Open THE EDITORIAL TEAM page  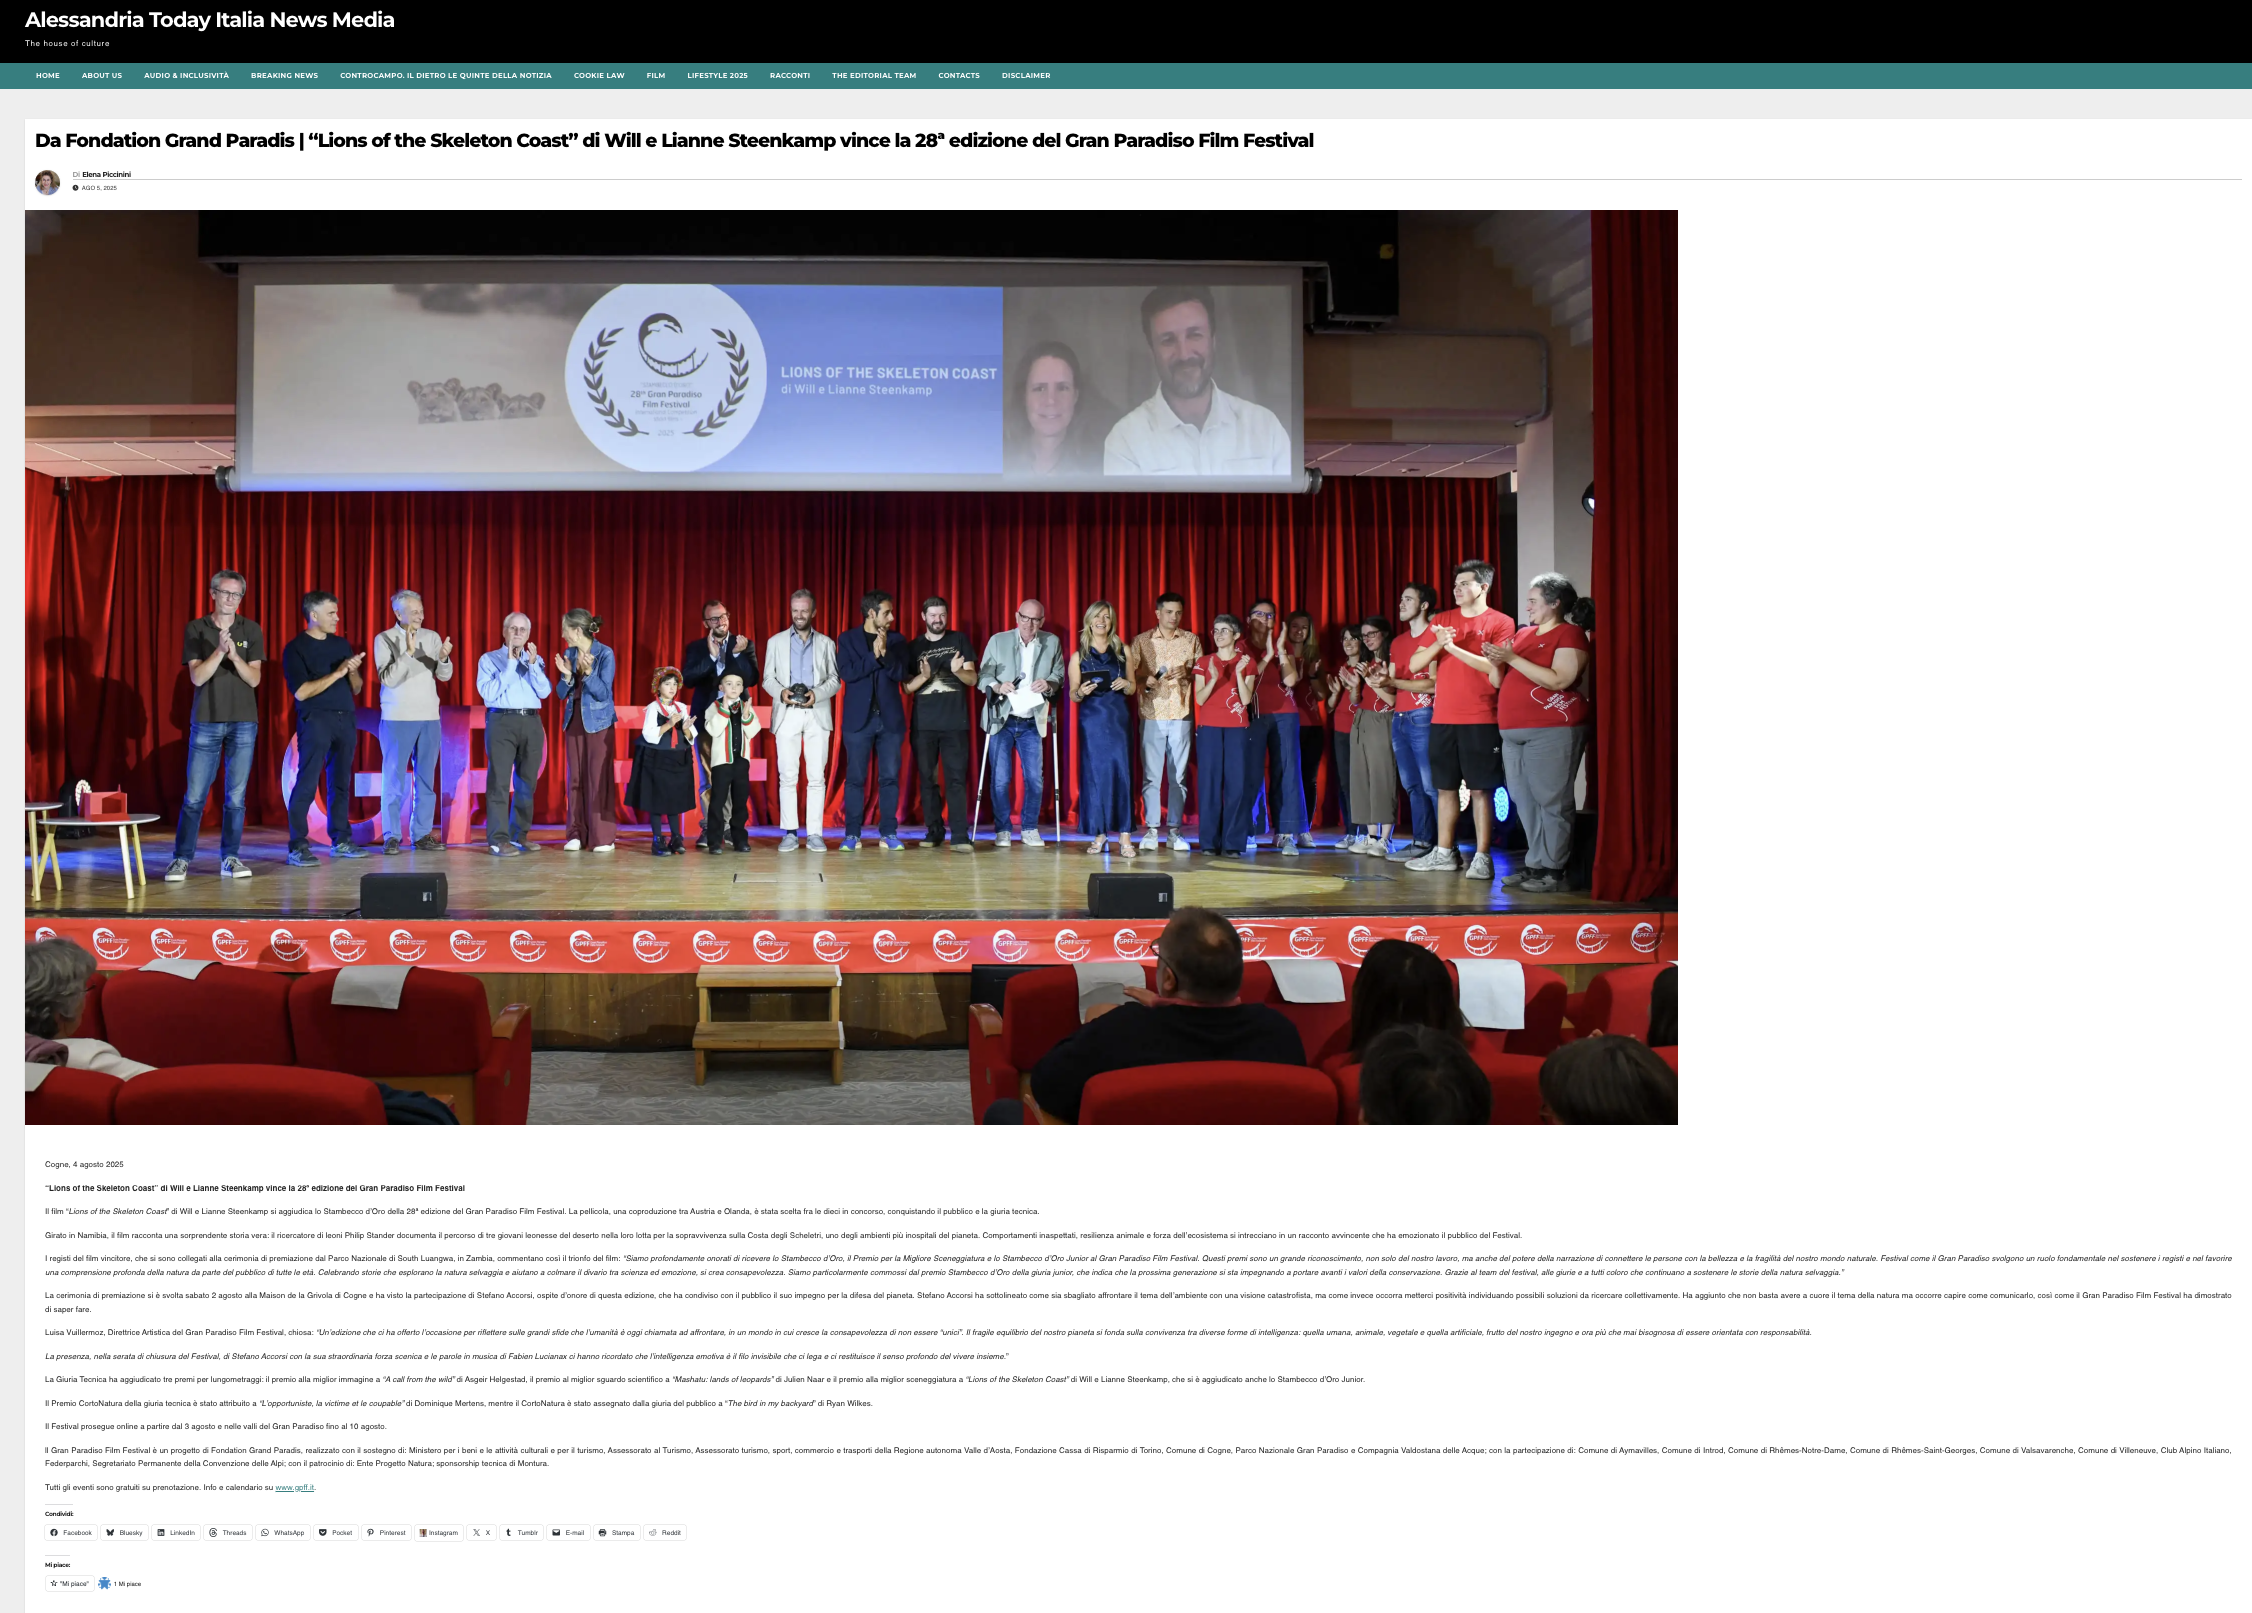point(874,76)
